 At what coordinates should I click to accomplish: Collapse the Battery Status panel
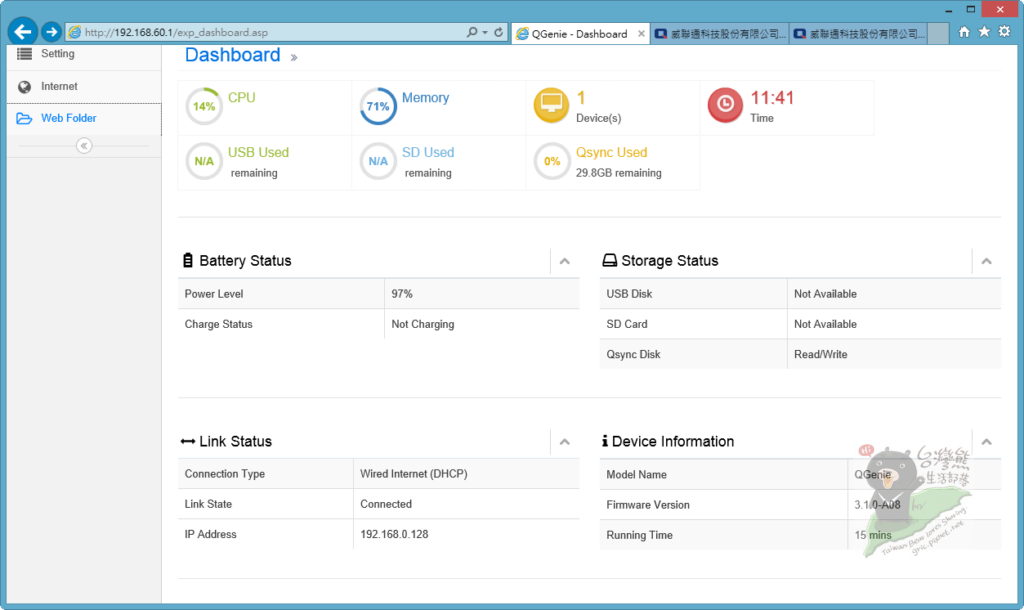[x=564, y=261]
